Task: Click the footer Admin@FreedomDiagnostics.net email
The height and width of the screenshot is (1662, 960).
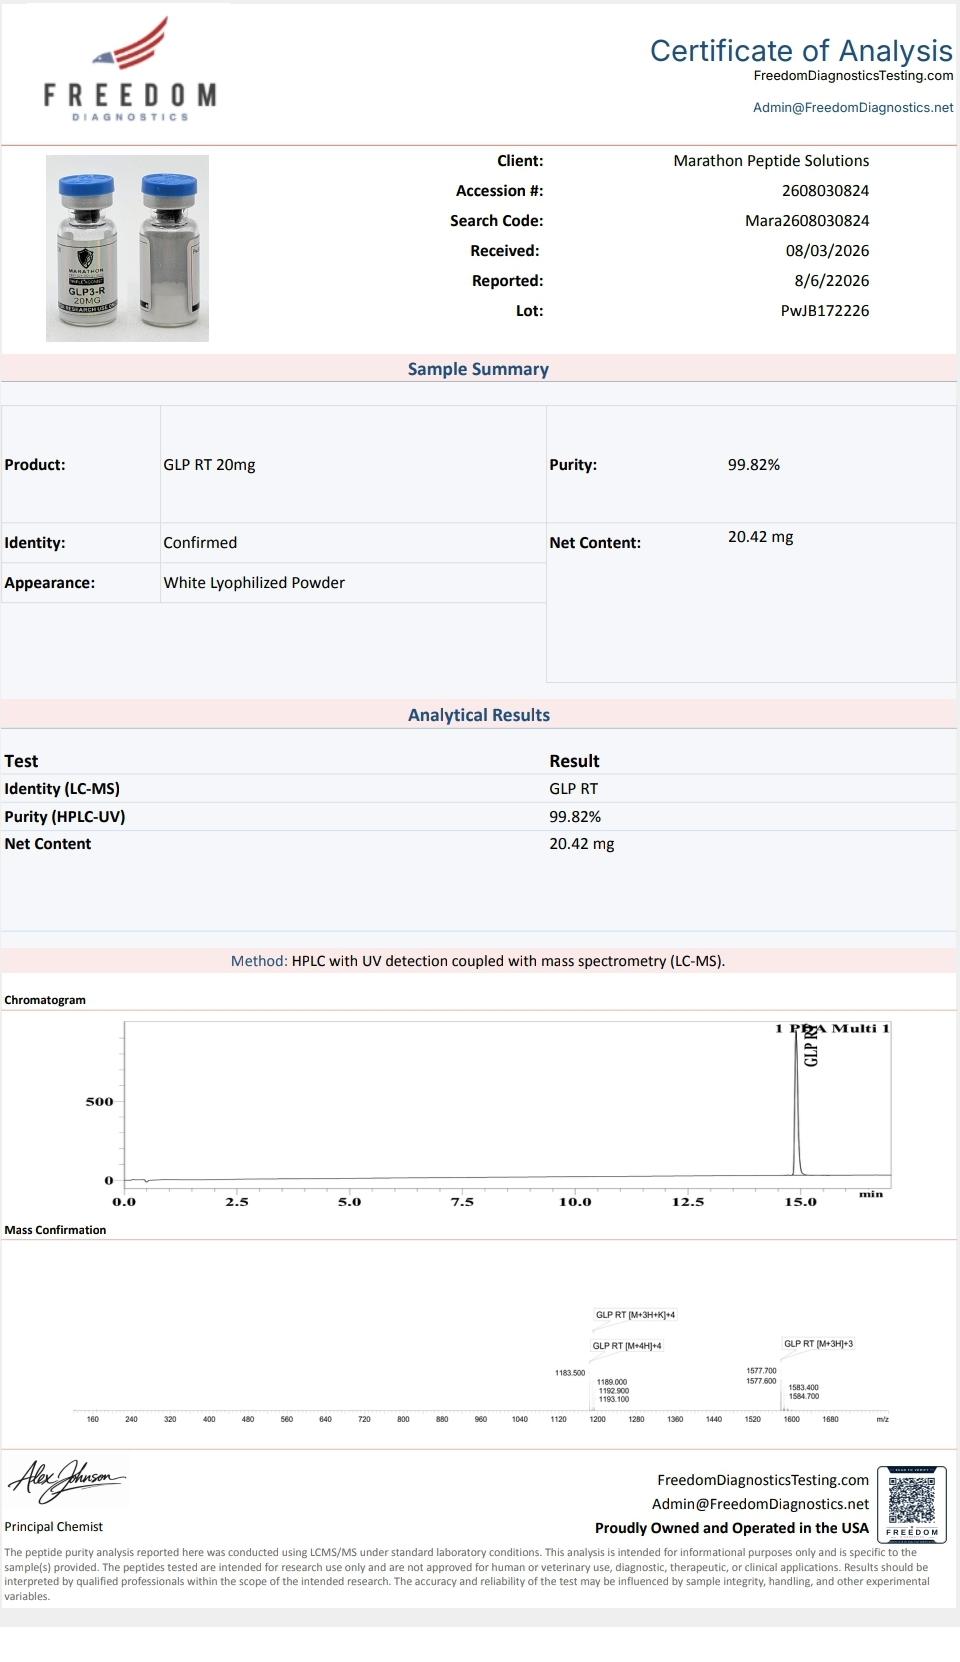Action: coord(760,1504)
